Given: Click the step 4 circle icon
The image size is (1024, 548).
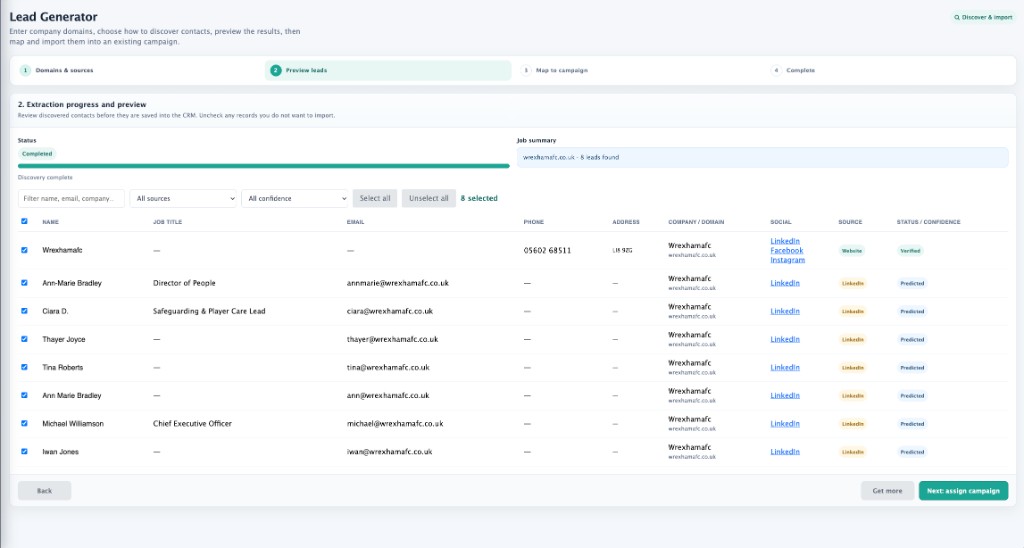Looking at the screenshot, I should tap(776, 71).
